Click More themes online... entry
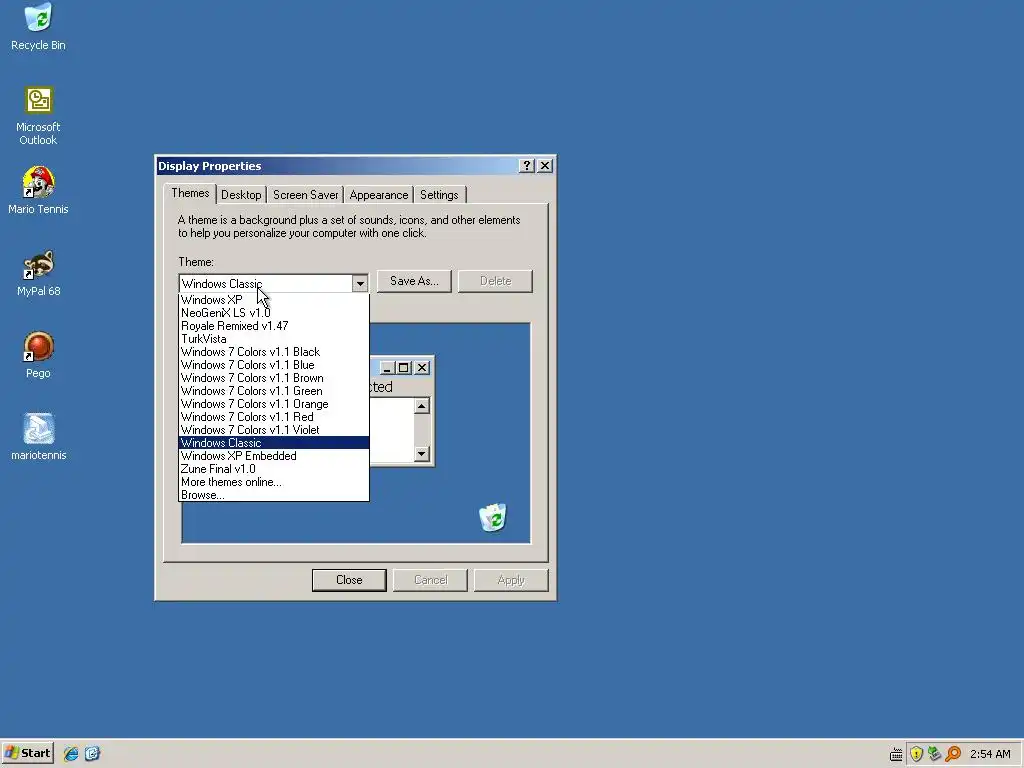The width and height of the screenshot is (1024, 768). click(x=274, y=482)
